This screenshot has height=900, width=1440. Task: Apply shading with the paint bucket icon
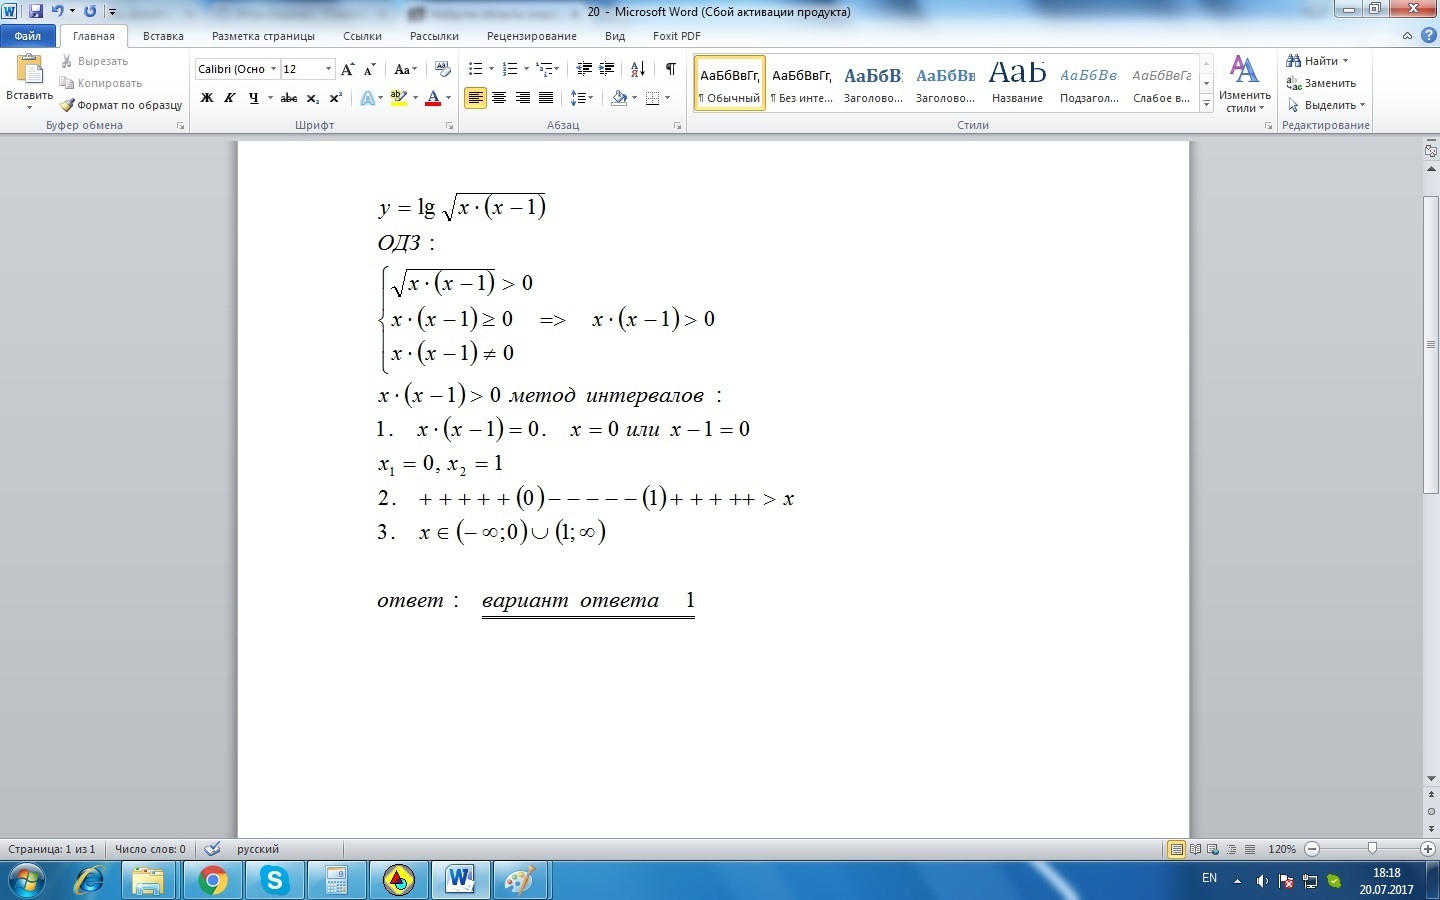click(x=619, y=98)
